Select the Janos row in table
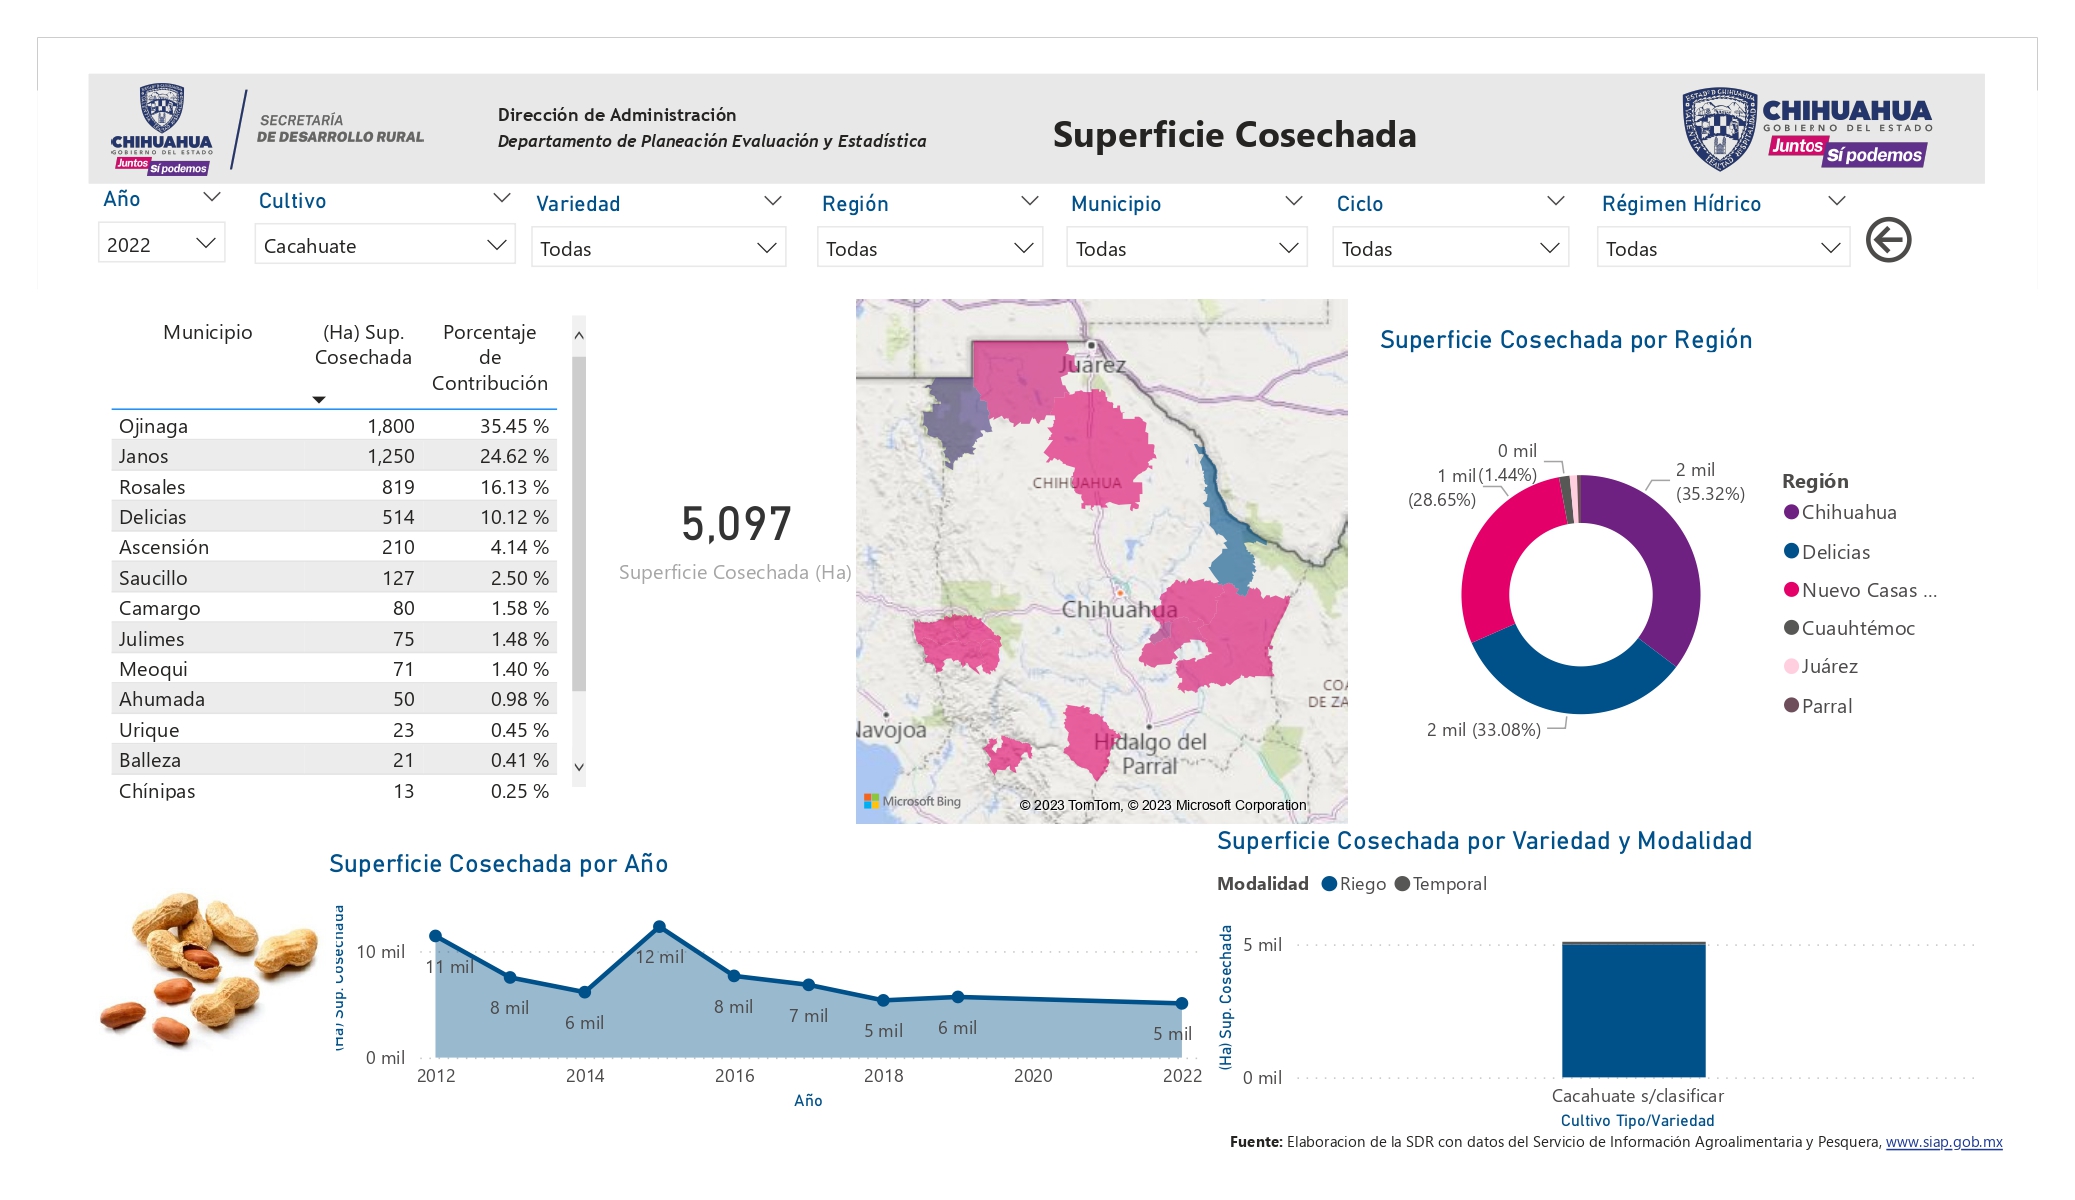2075x1200 pixels. (x=334, y=456)
